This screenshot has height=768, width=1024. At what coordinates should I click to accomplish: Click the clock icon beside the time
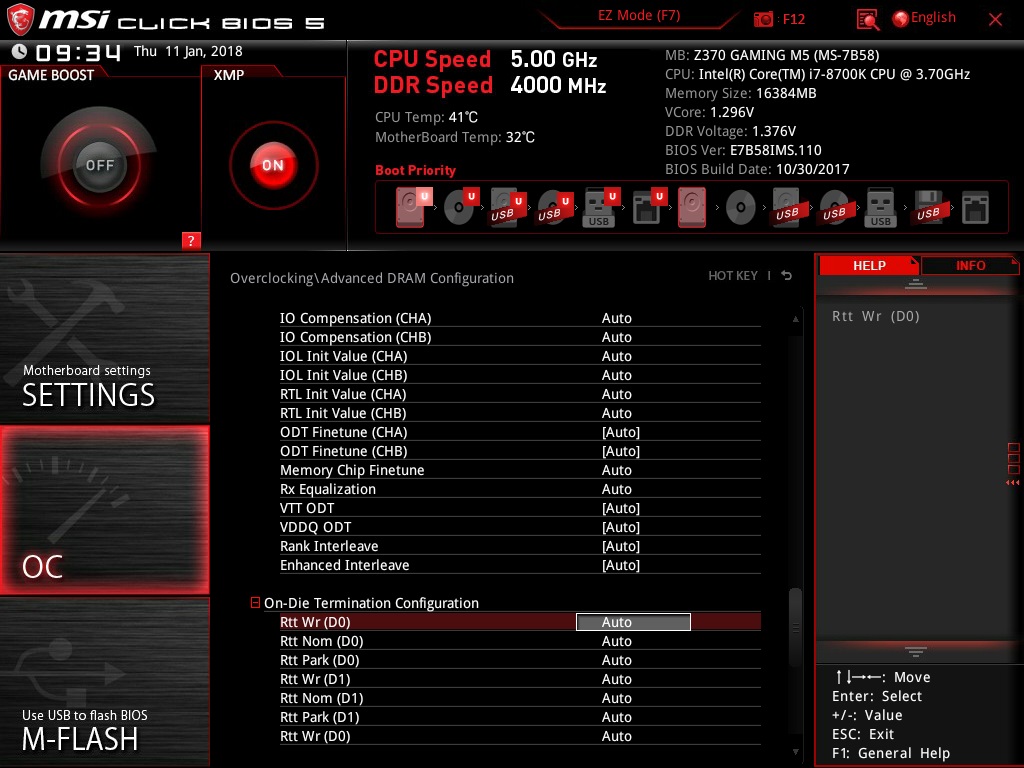coord(20,52)
